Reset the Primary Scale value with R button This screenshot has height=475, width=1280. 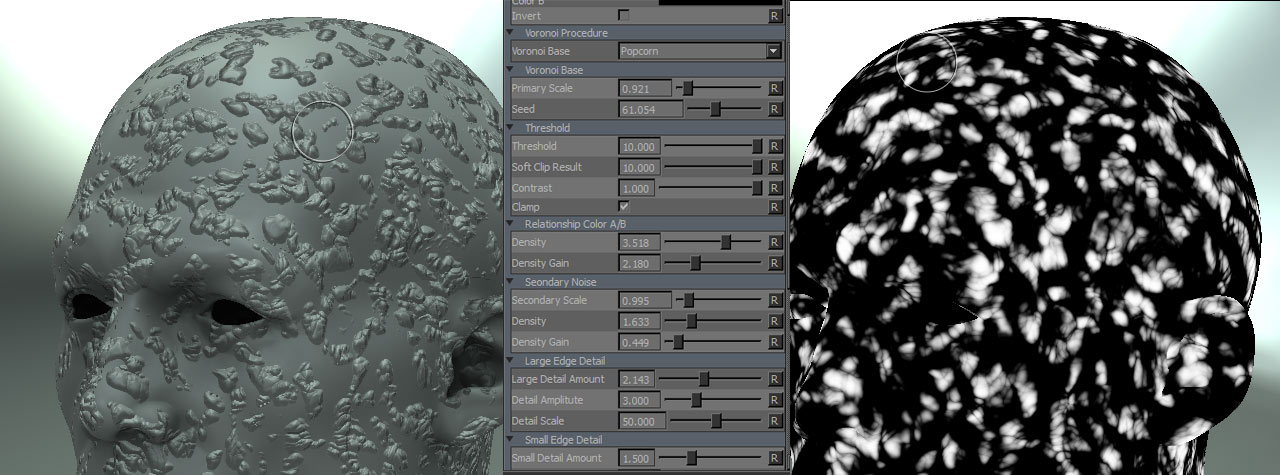(774, 89)
